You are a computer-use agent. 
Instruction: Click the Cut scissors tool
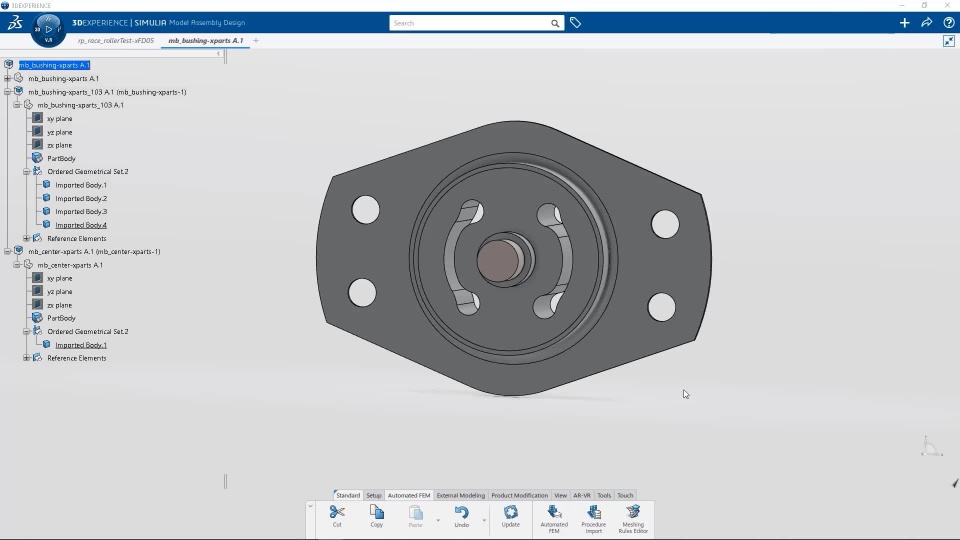pos(337,516)
